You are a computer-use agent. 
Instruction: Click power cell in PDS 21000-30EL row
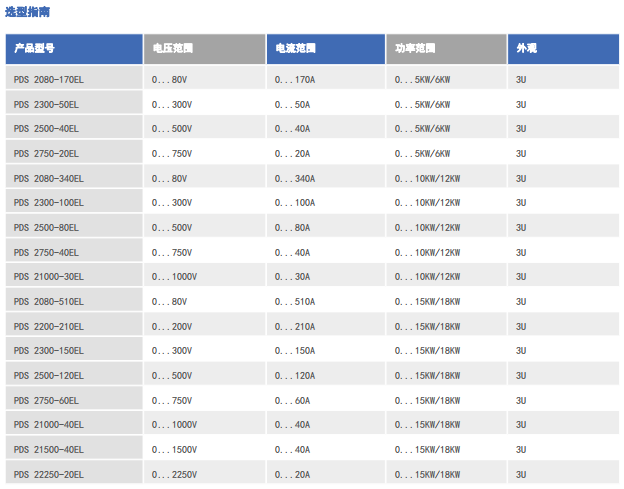[446, 277]
